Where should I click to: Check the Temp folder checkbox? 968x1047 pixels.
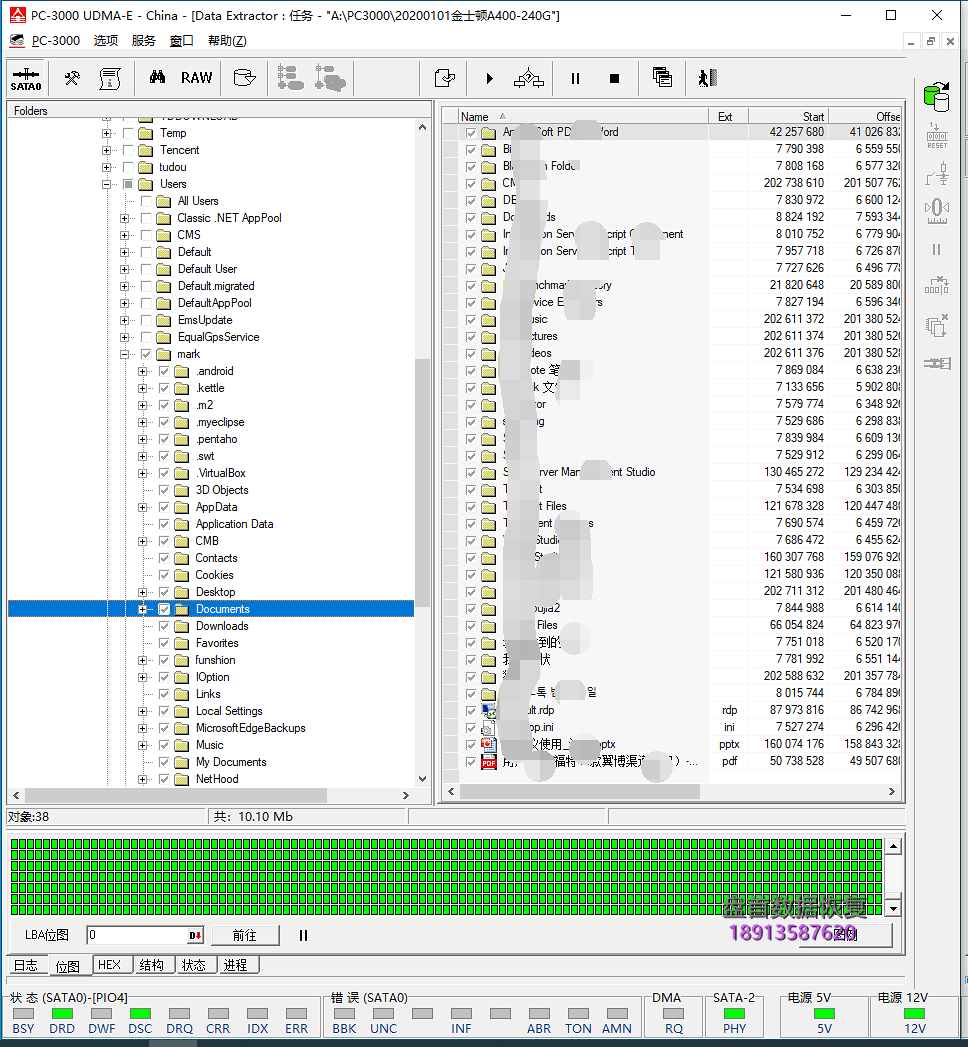(128, 133)
